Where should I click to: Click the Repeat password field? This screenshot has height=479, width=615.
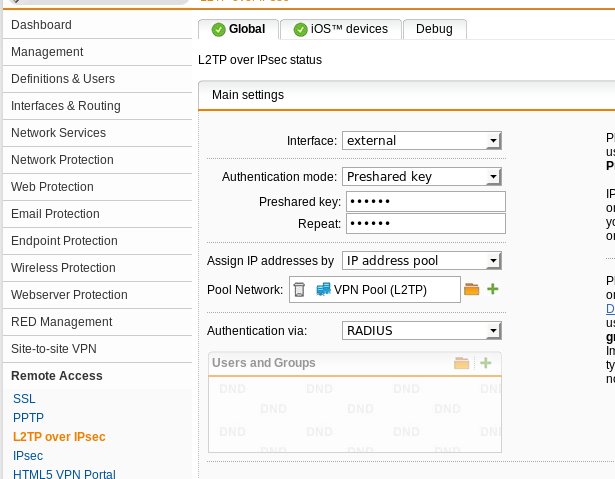[x=426, y=224]
